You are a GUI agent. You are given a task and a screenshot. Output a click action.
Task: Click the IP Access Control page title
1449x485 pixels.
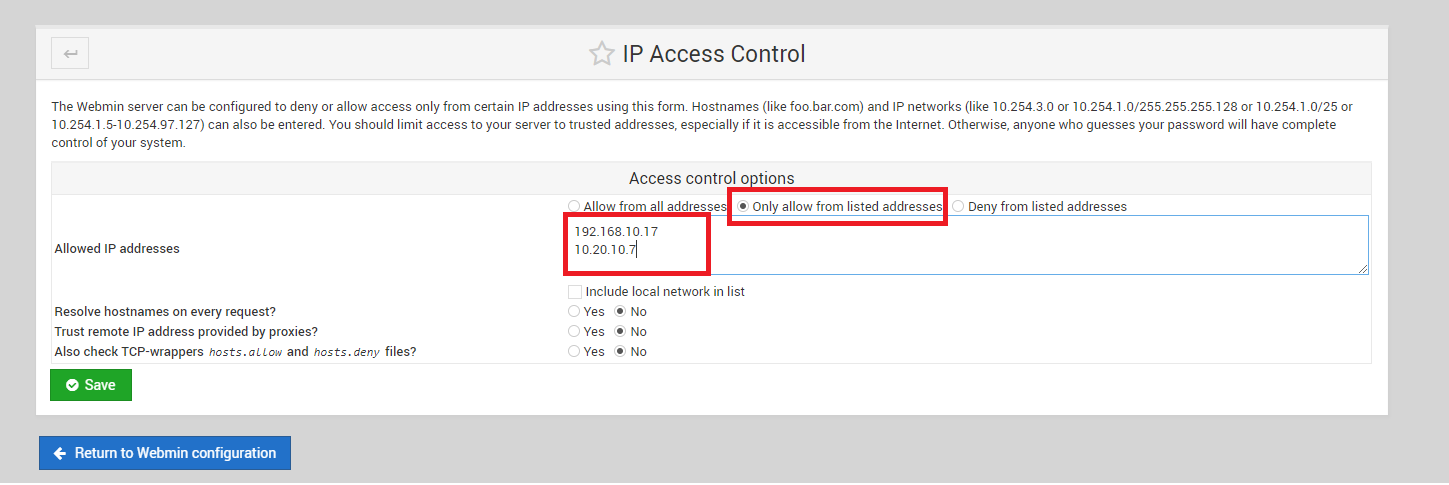coord(714,54)
